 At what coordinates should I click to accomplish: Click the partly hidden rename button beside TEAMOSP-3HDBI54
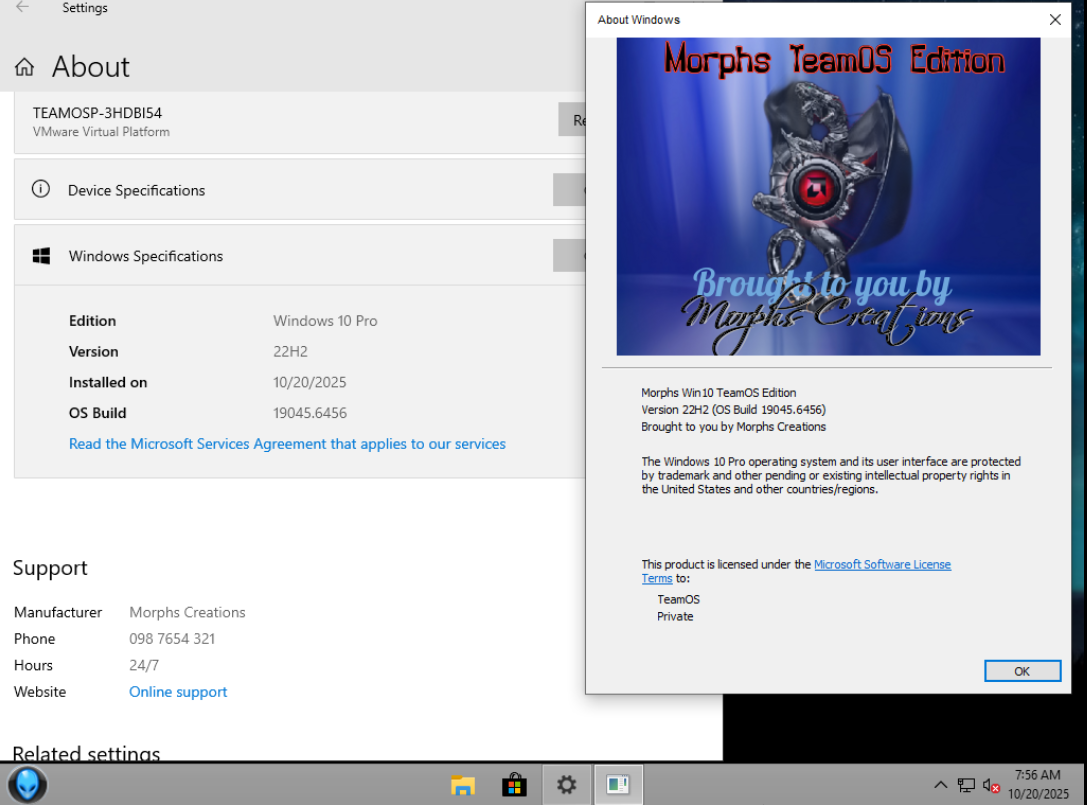(x=572, y=120)
